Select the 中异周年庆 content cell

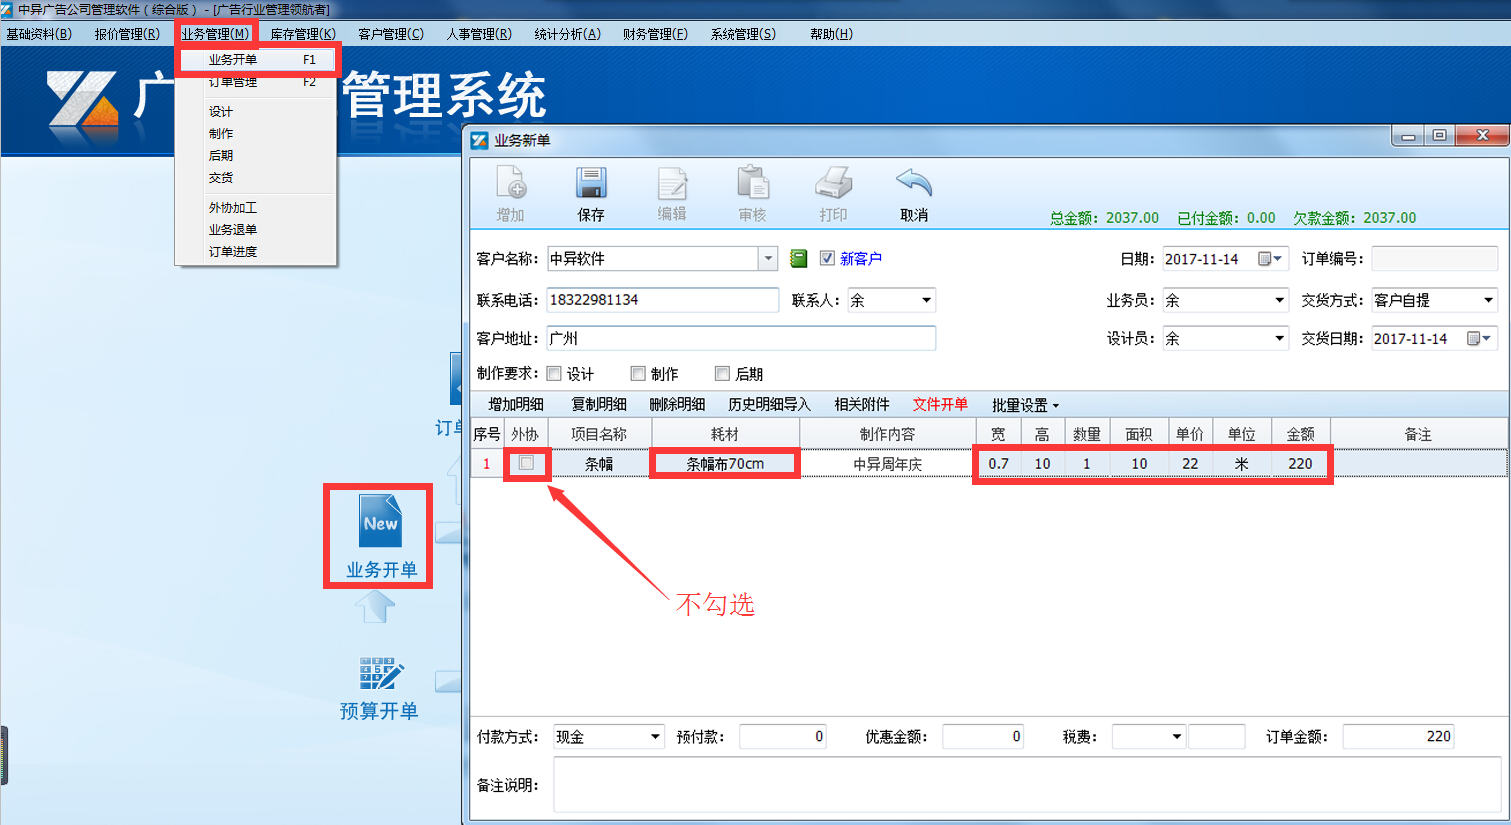[x=887, y=464]
